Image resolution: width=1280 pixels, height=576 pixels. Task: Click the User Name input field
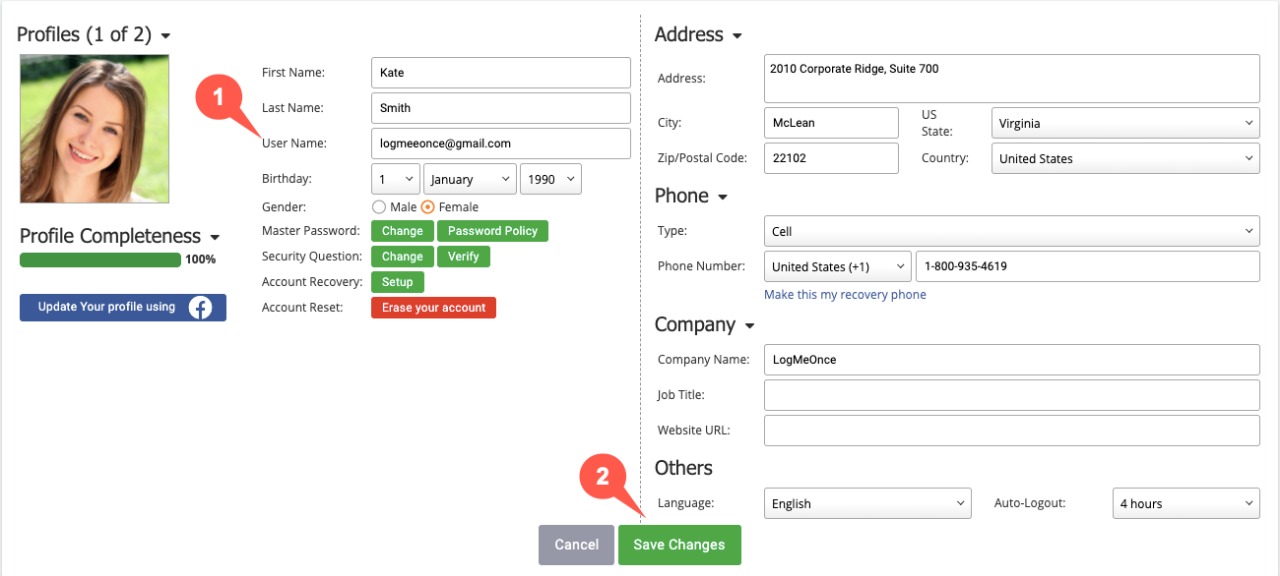click(x=501, y=143)
